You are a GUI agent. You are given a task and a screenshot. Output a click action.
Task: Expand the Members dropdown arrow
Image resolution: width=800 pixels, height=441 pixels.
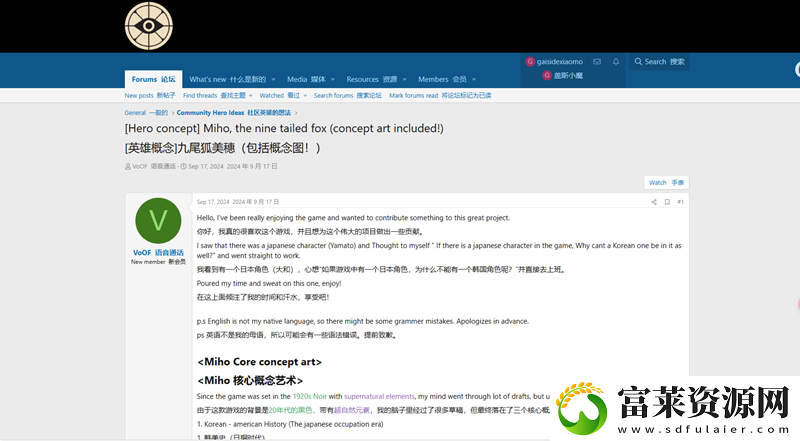[474, 80]
